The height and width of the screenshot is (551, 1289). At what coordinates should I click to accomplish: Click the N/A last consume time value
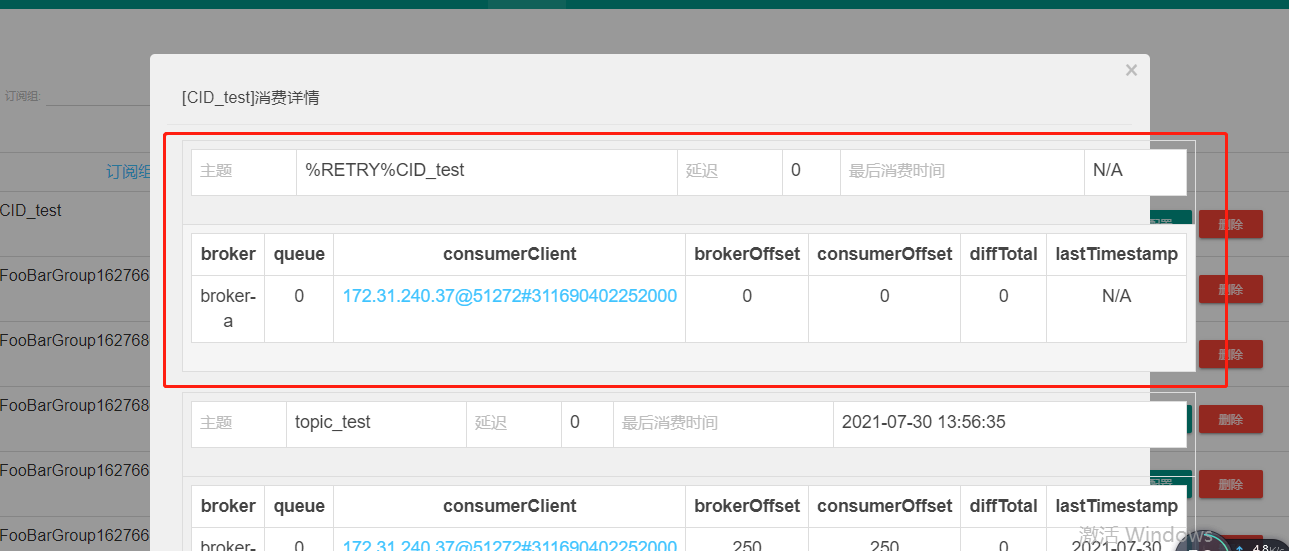point(1108,170)
